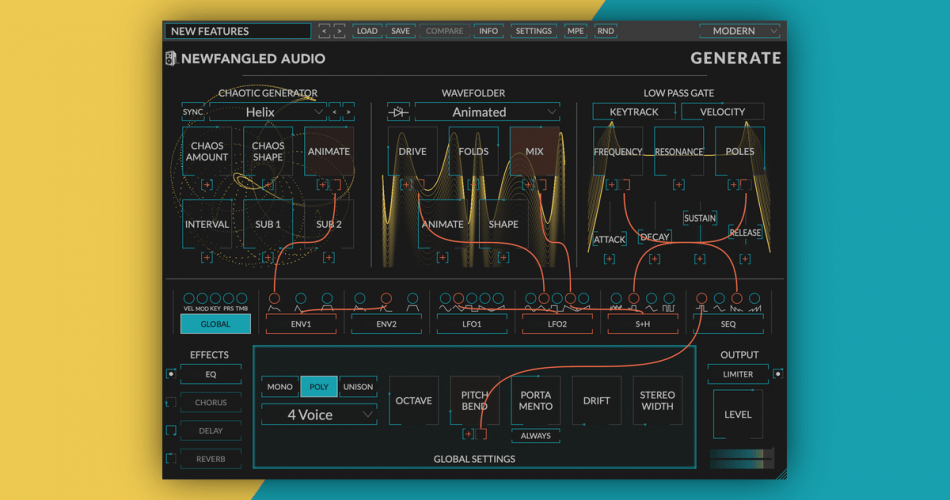Open the Animated wavefolder dropdown

[x=487, y=112]
